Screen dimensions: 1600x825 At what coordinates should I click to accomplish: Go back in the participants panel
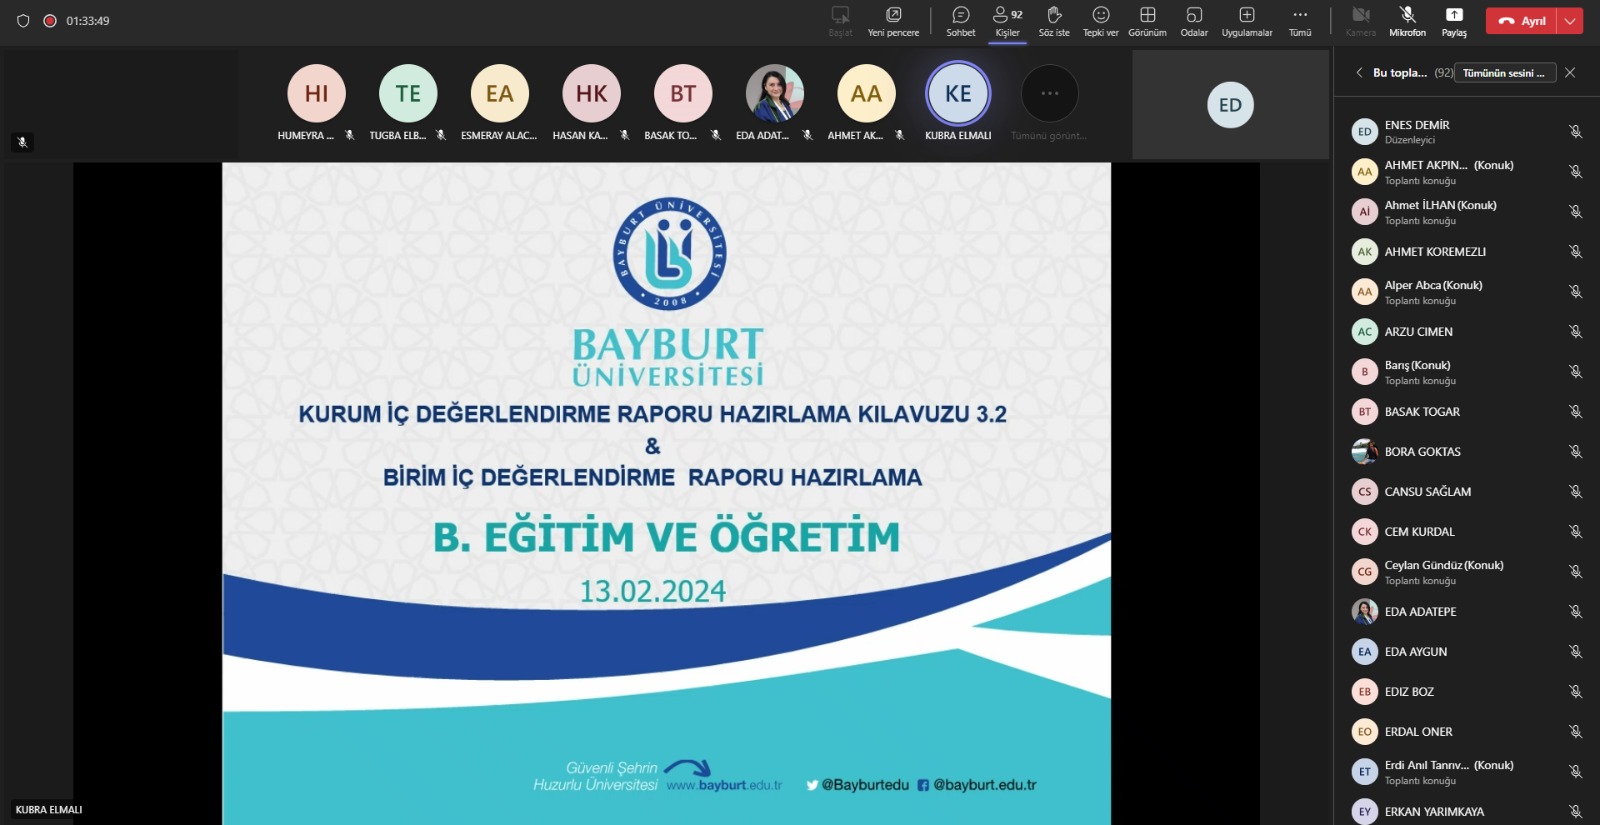pyautogui.click(x=1359, y=73)
